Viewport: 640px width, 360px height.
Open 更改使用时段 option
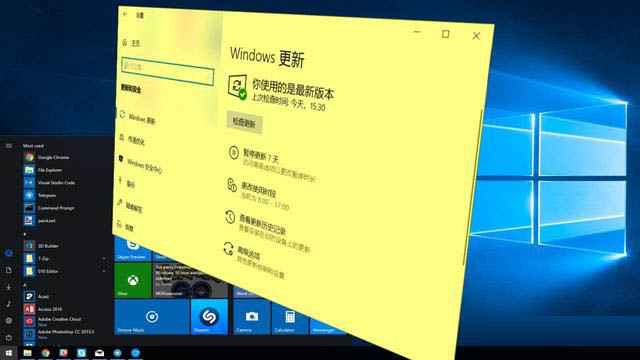(x=259, y=189)
